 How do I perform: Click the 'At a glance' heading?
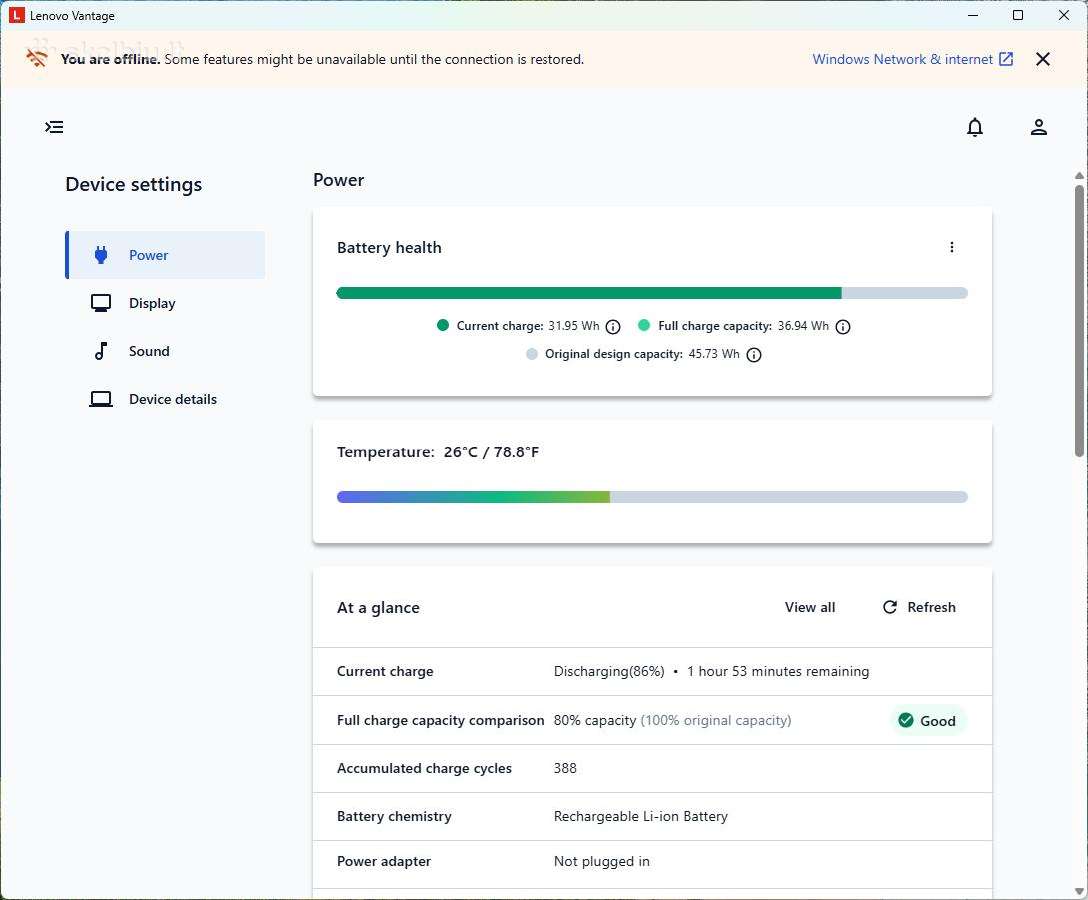click(378, 608)
